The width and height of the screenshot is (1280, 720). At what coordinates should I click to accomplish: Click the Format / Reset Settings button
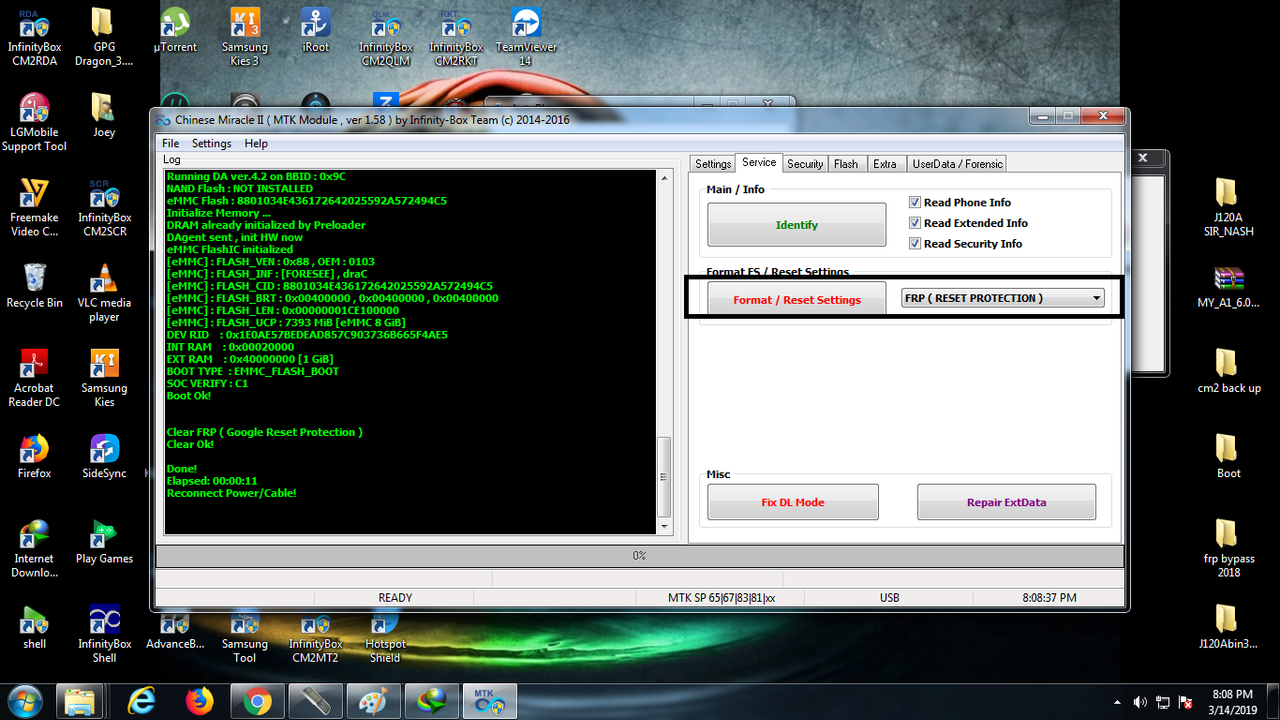coord(796,298)
